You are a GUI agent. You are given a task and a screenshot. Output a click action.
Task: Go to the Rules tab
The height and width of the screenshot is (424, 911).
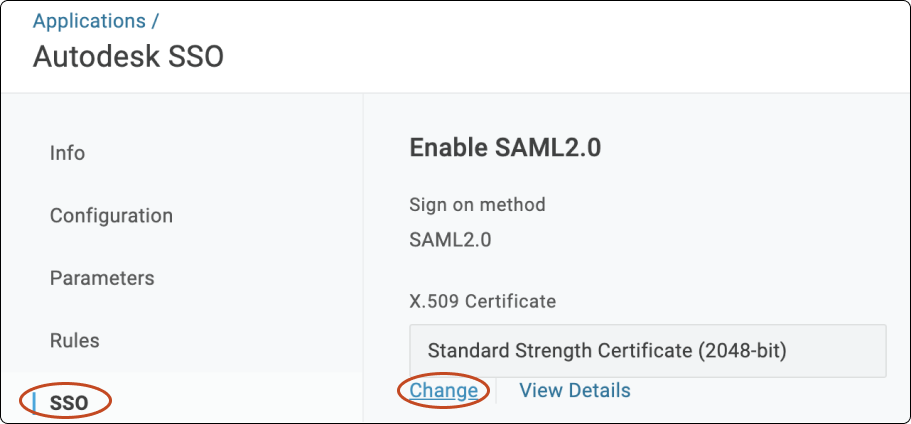point(75,340)
